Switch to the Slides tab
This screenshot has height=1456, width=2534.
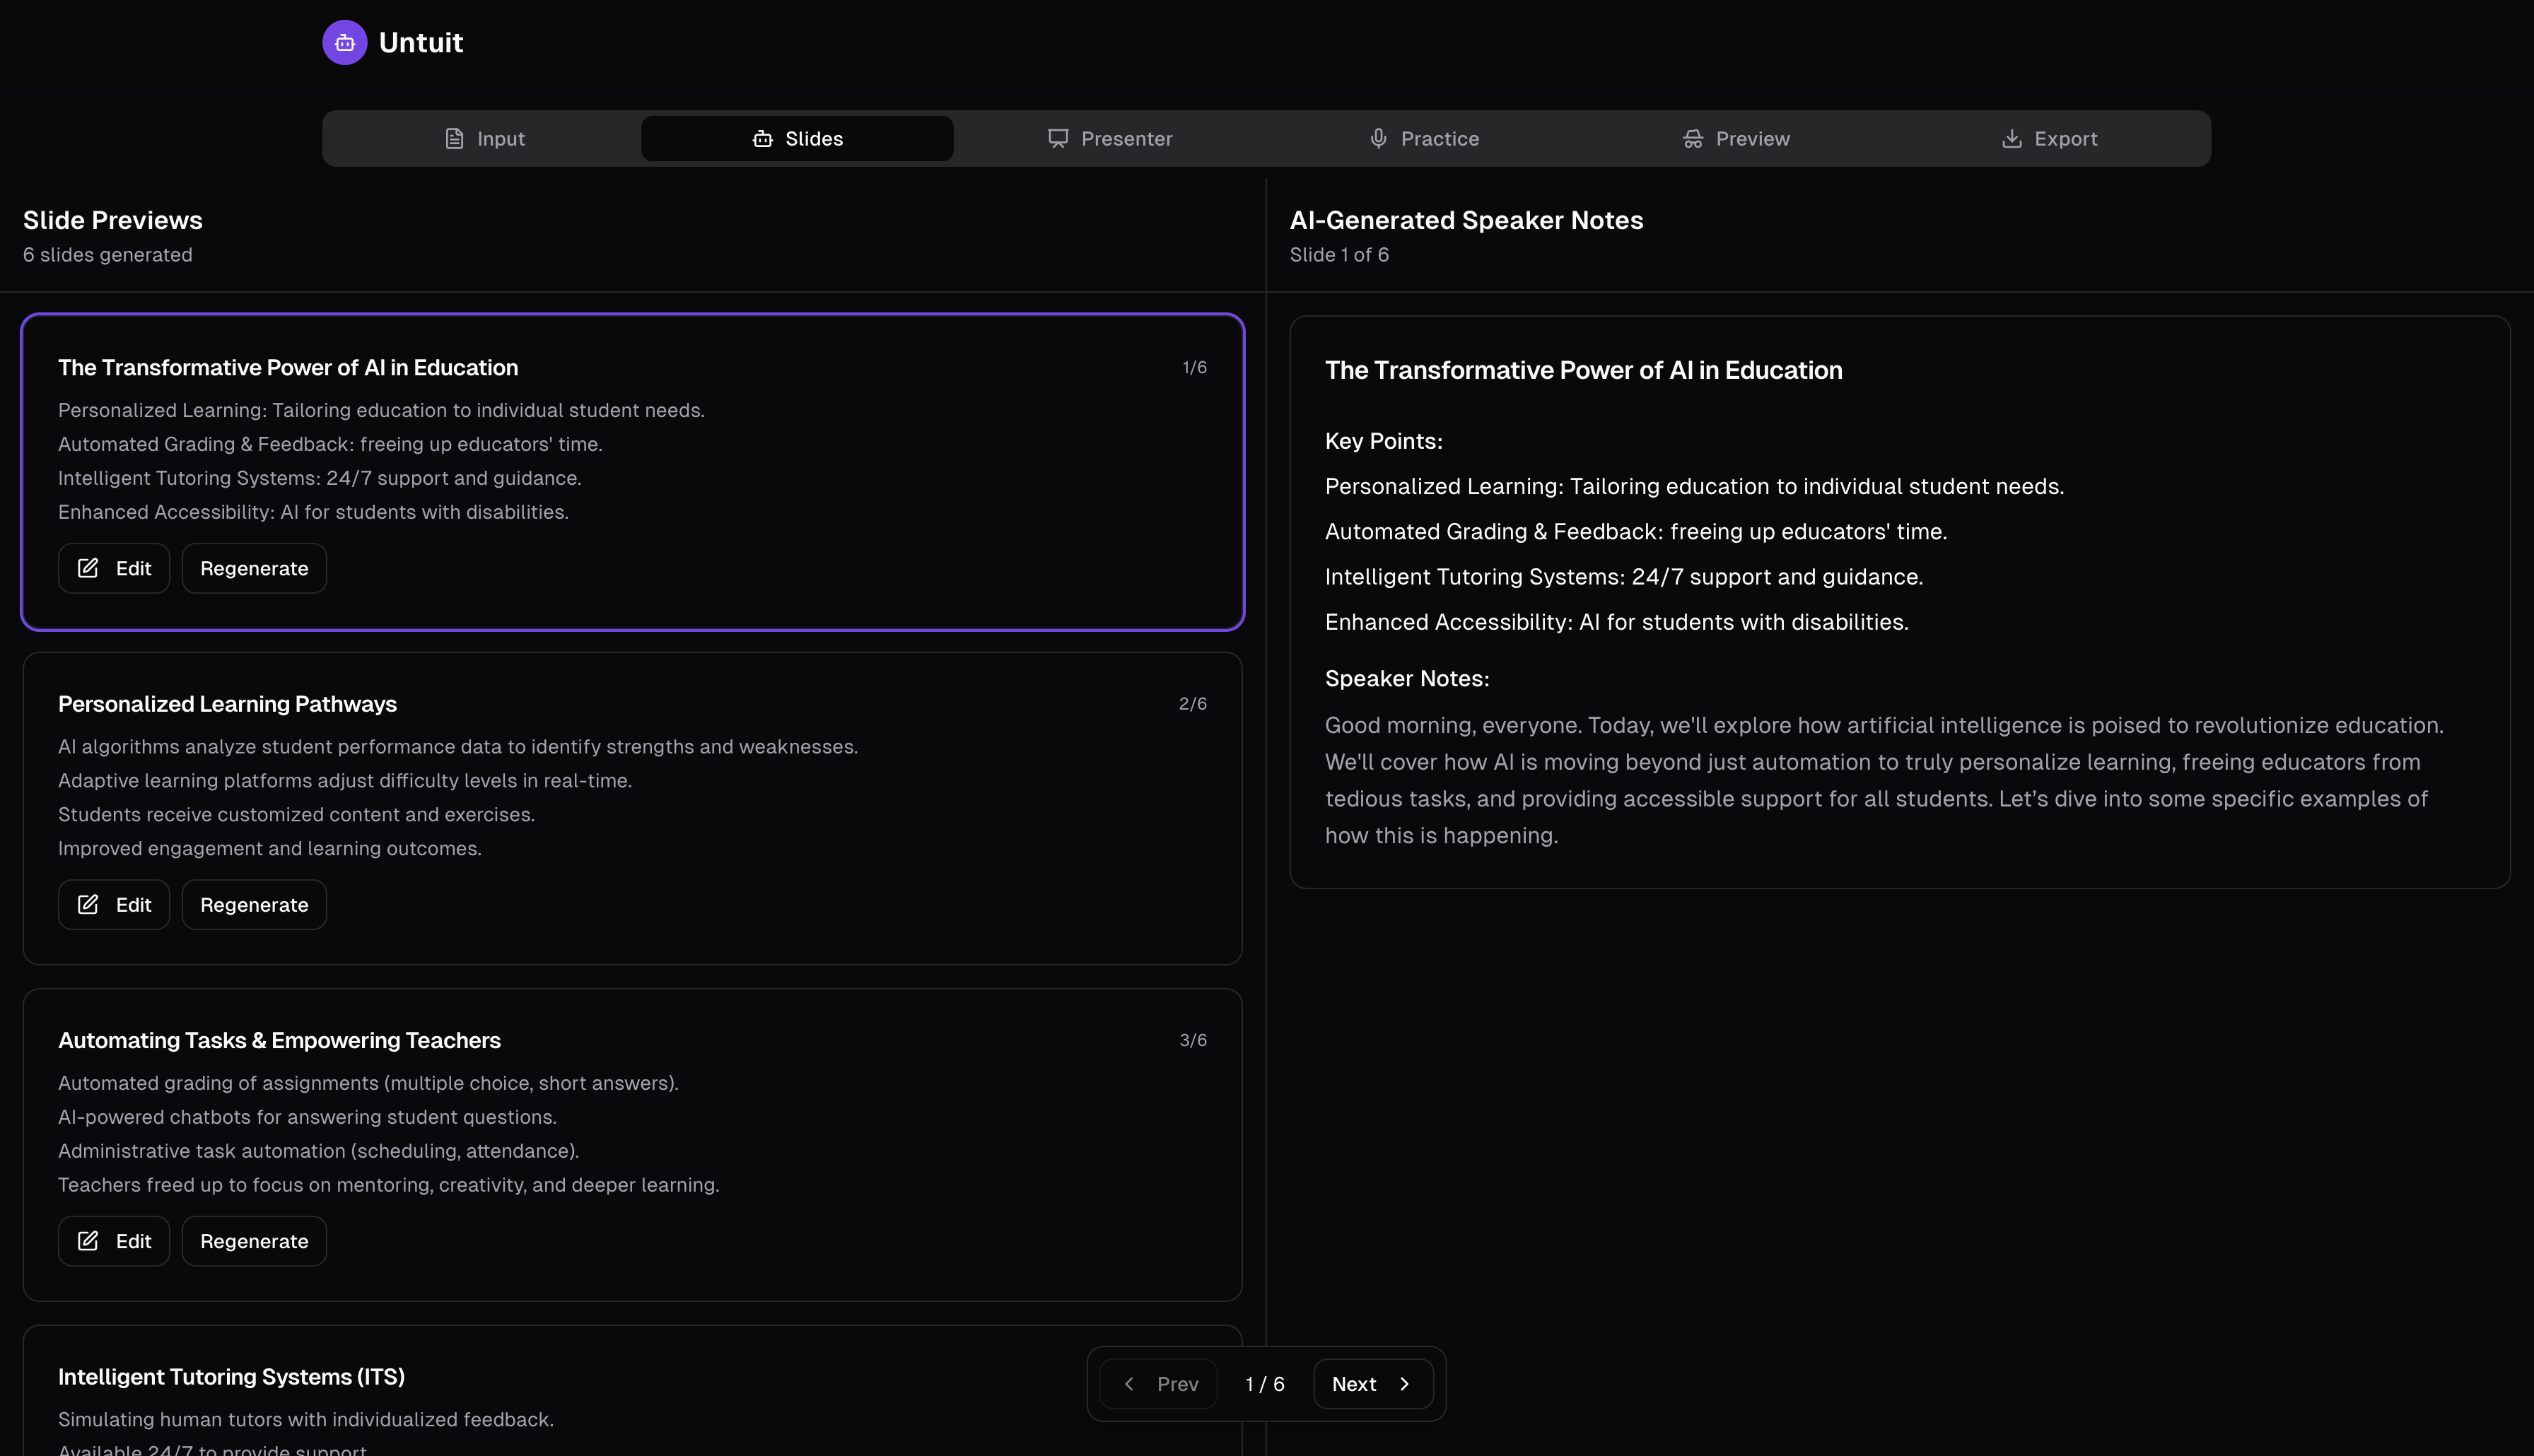[x=797, y=139]
